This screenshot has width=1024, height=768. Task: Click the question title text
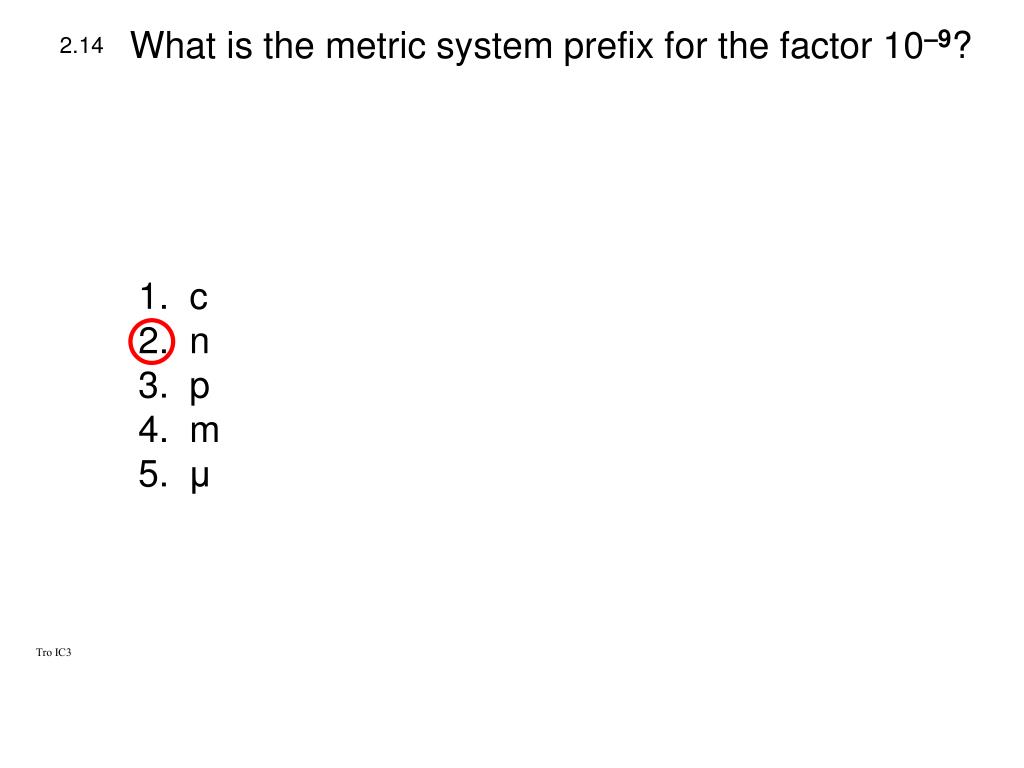coord(551,46)
